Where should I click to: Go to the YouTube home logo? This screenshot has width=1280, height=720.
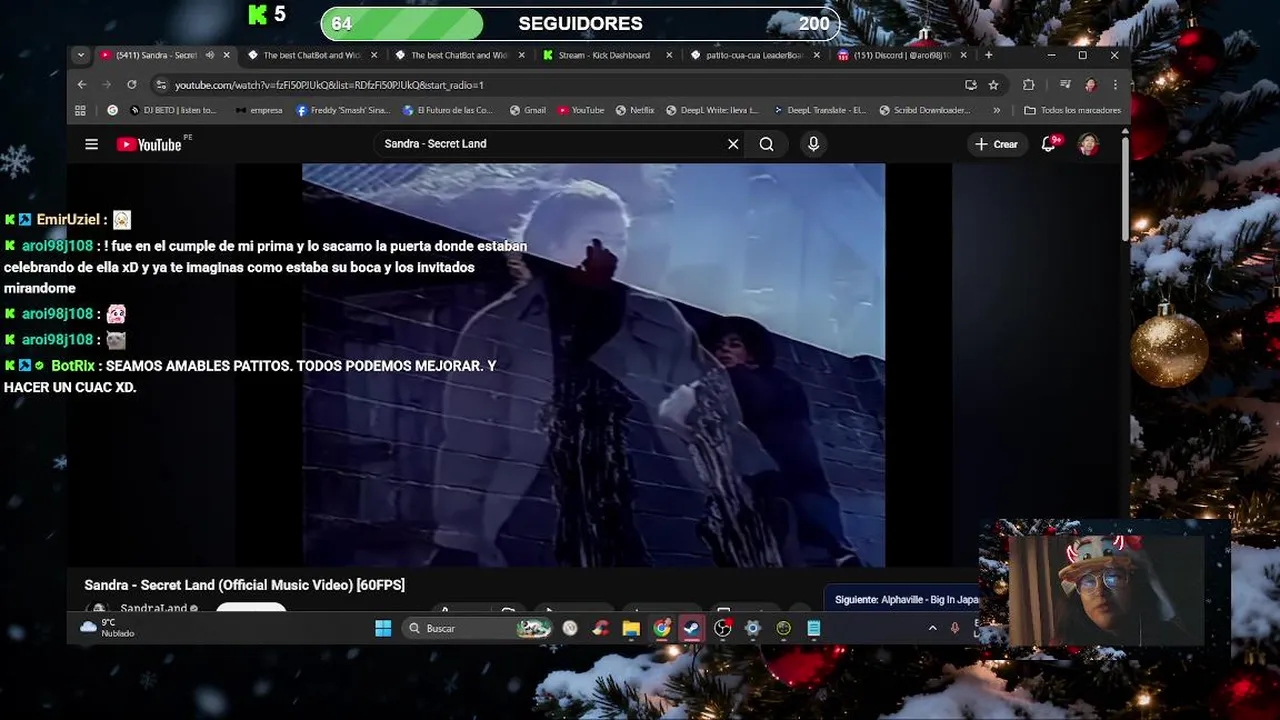(x=149, y=144)
